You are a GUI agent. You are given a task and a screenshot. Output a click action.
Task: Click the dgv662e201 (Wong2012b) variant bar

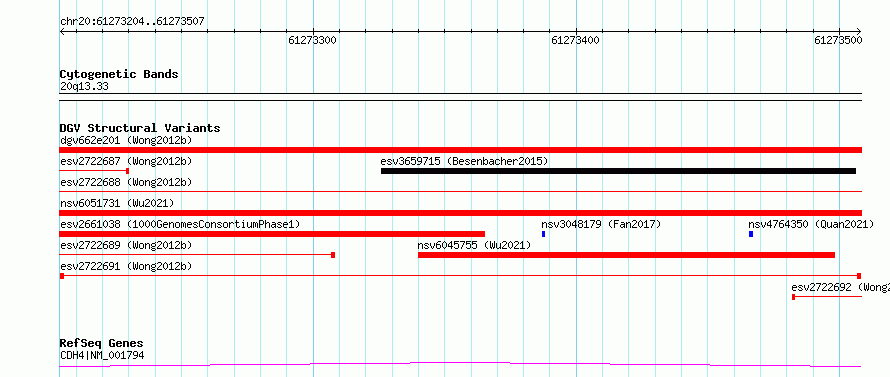pos(460,149)
